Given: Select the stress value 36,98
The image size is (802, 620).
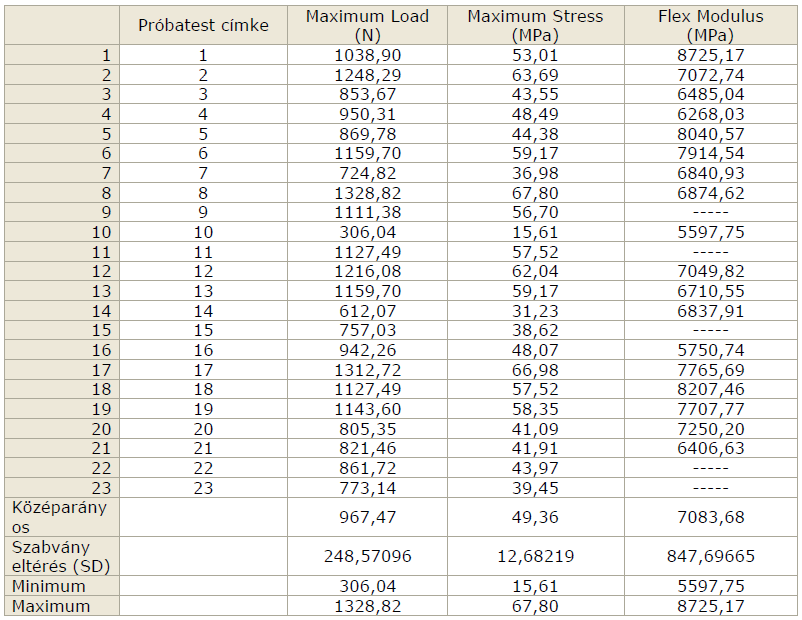Looking at the screenshot, I should click(535, 173).
